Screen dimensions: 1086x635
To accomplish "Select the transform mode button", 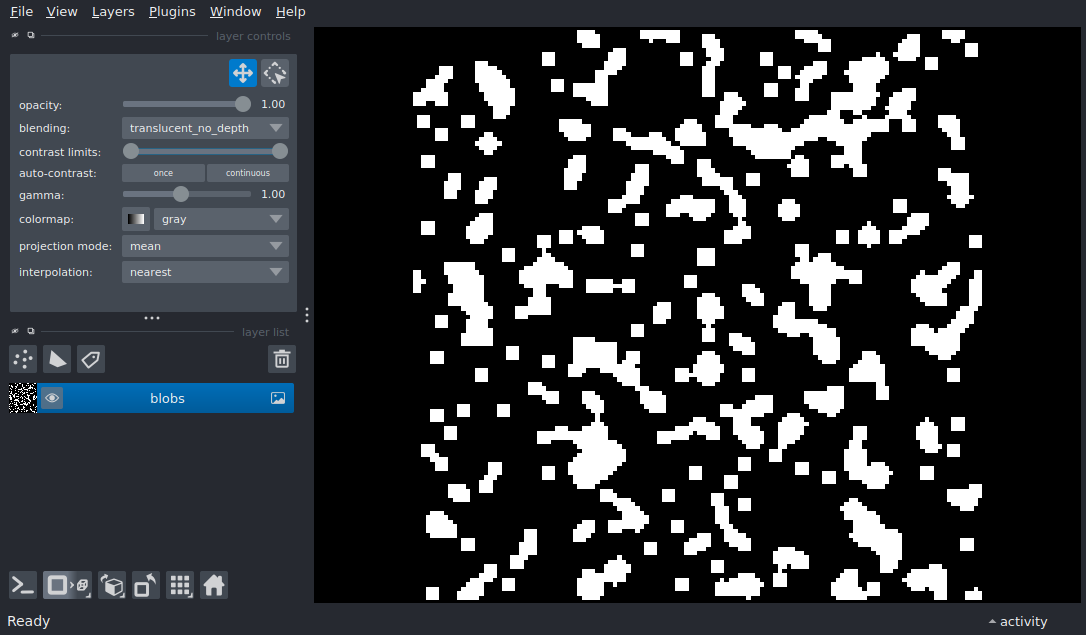I will click(x=275, y=73).
